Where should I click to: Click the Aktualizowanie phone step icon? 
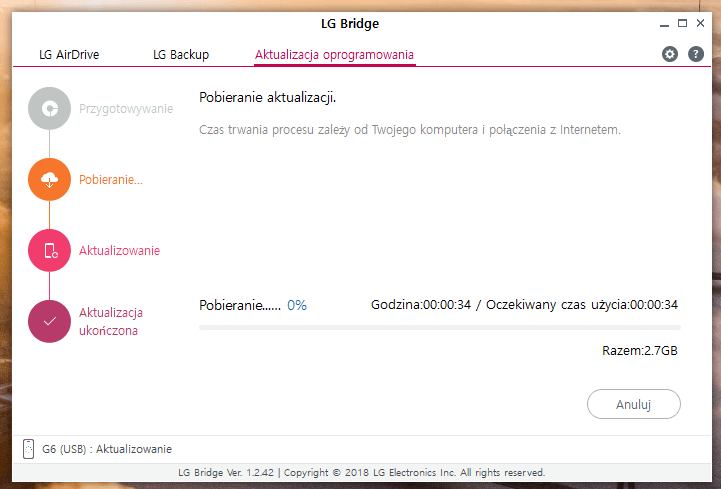click(x=49, y=250)
